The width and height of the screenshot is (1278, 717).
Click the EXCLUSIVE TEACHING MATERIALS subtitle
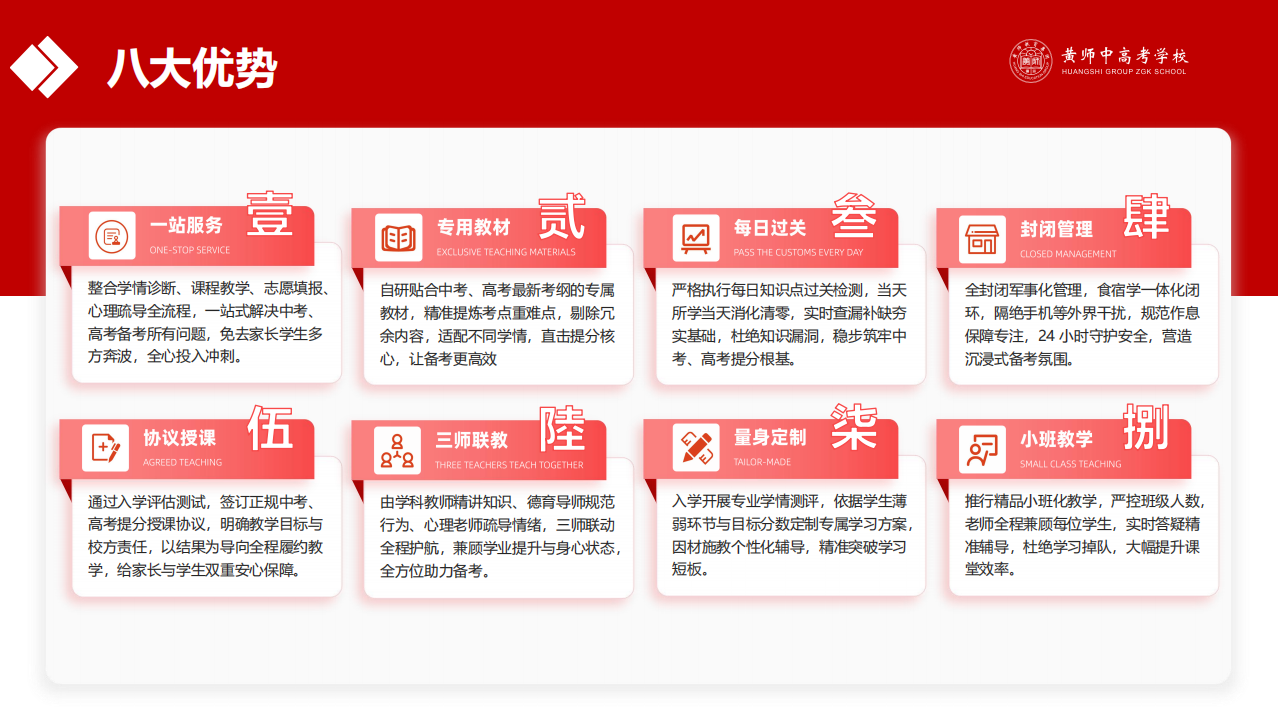(x=506, y=252)
